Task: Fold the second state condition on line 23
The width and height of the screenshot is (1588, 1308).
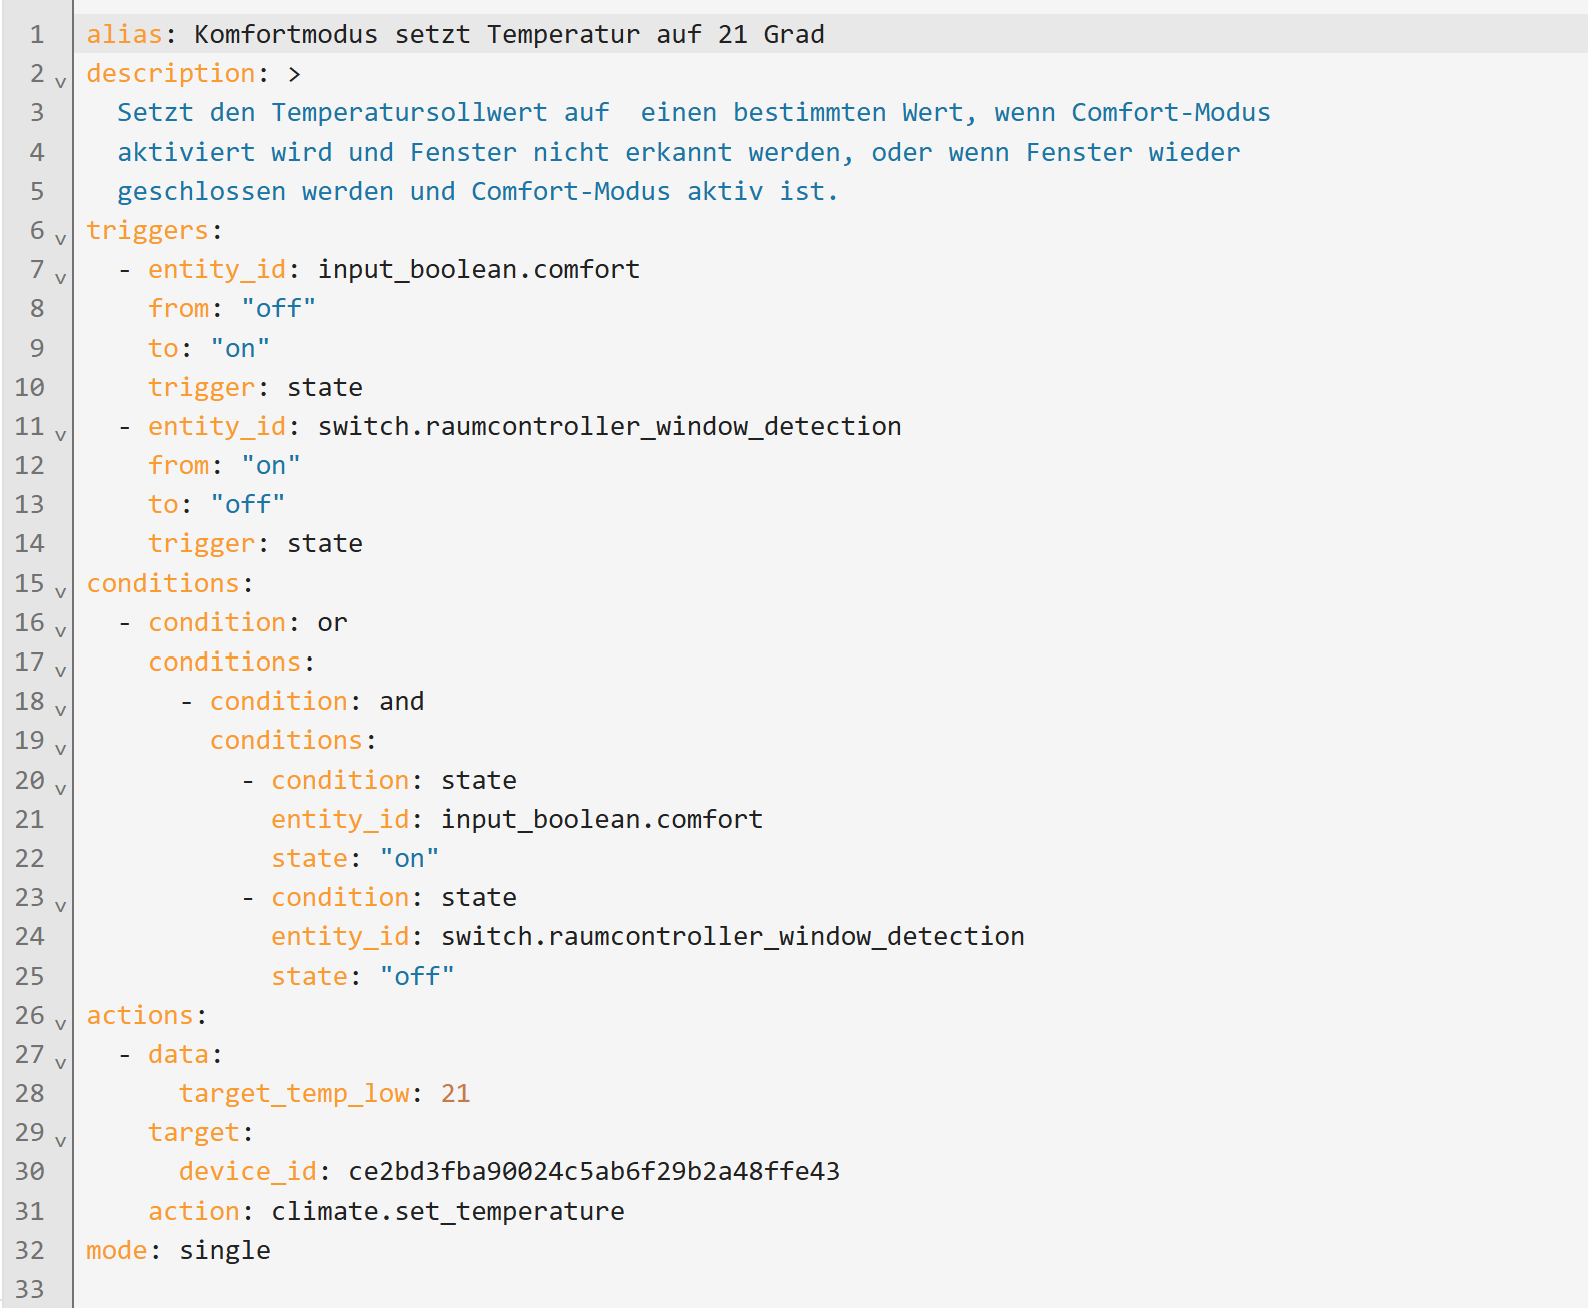Action: tap(60, 906)
